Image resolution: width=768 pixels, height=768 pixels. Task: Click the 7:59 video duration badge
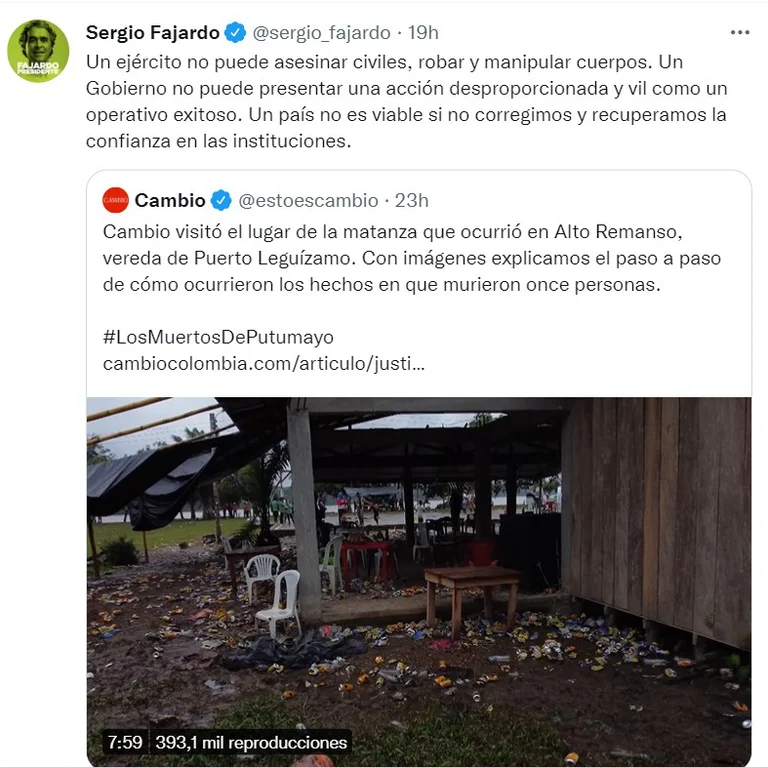coord(125,743)
